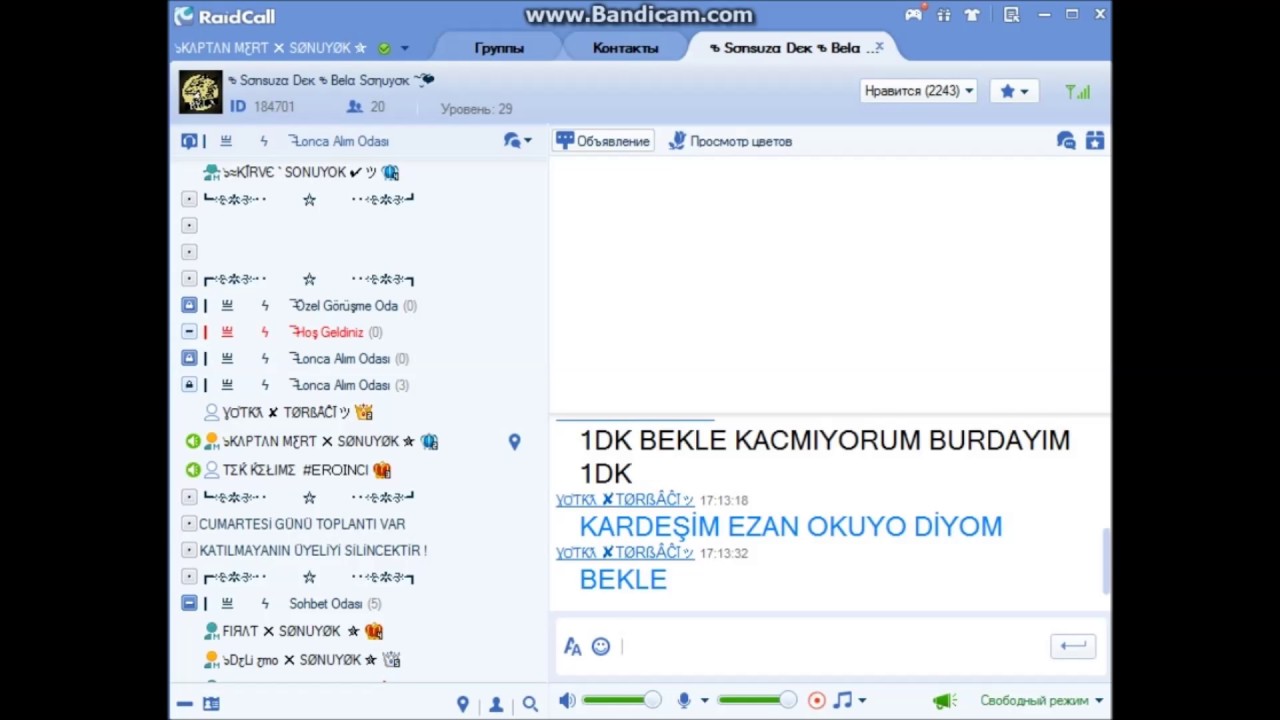Screen dimensions: 1280x720
Task: Select user SEKIRVE SONUYOK in channel list
Action: click(300, 172)
